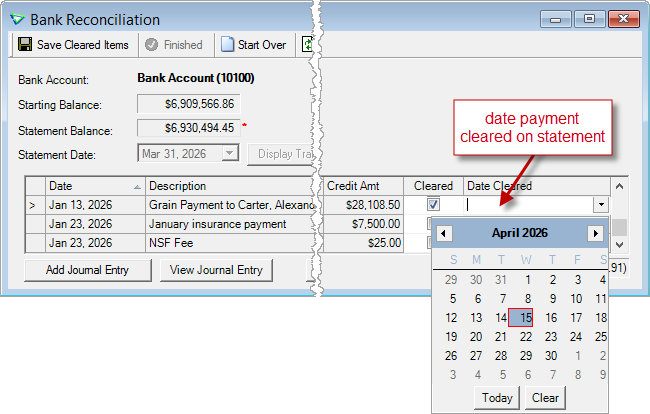Select April 20 in the calendar
This screenshot has width=650, height=414.
click(476, 337)
